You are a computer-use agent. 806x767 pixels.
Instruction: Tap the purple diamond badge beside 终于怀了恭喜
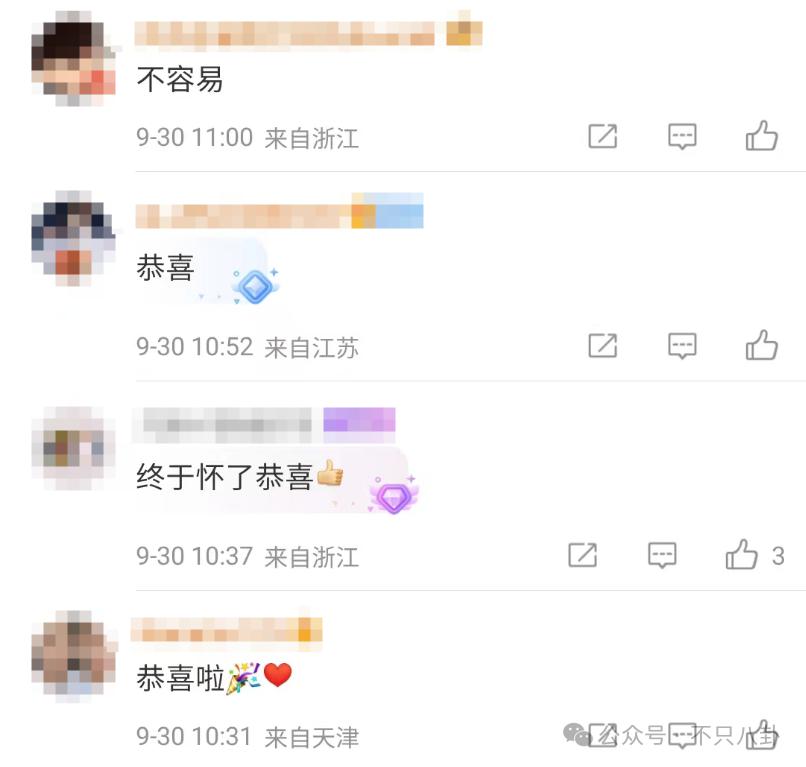tap(394, 496)
